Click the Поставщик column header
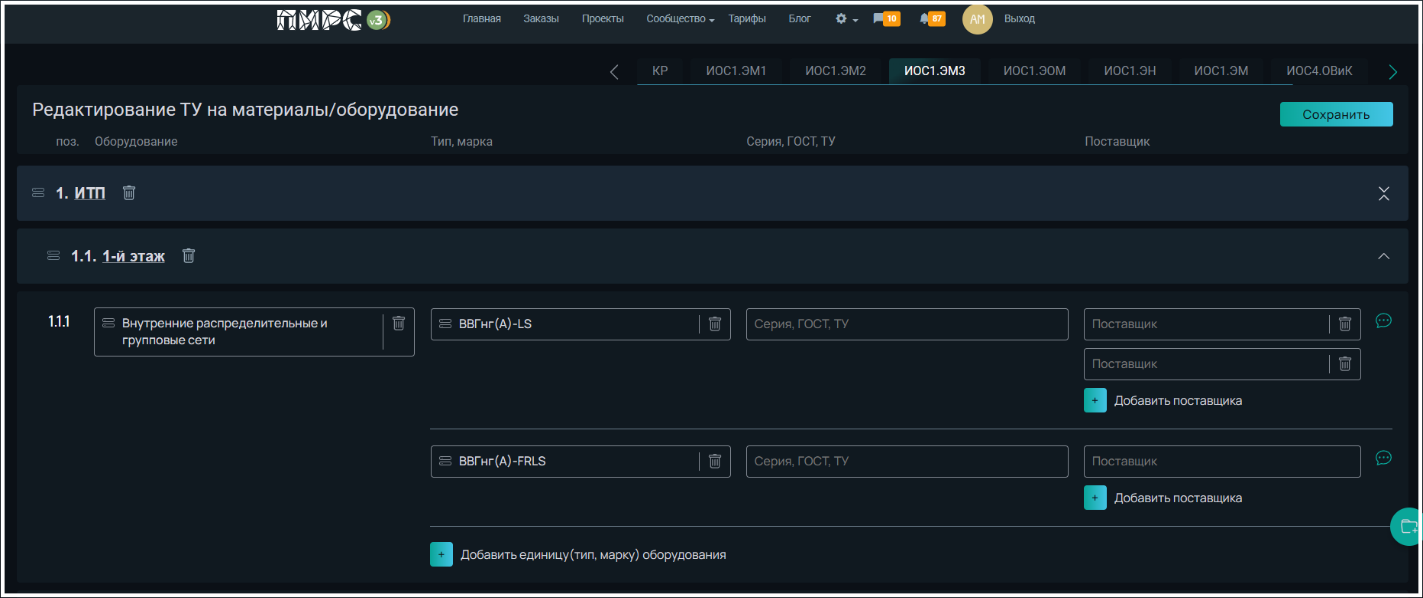 [x=1117, y=142]
